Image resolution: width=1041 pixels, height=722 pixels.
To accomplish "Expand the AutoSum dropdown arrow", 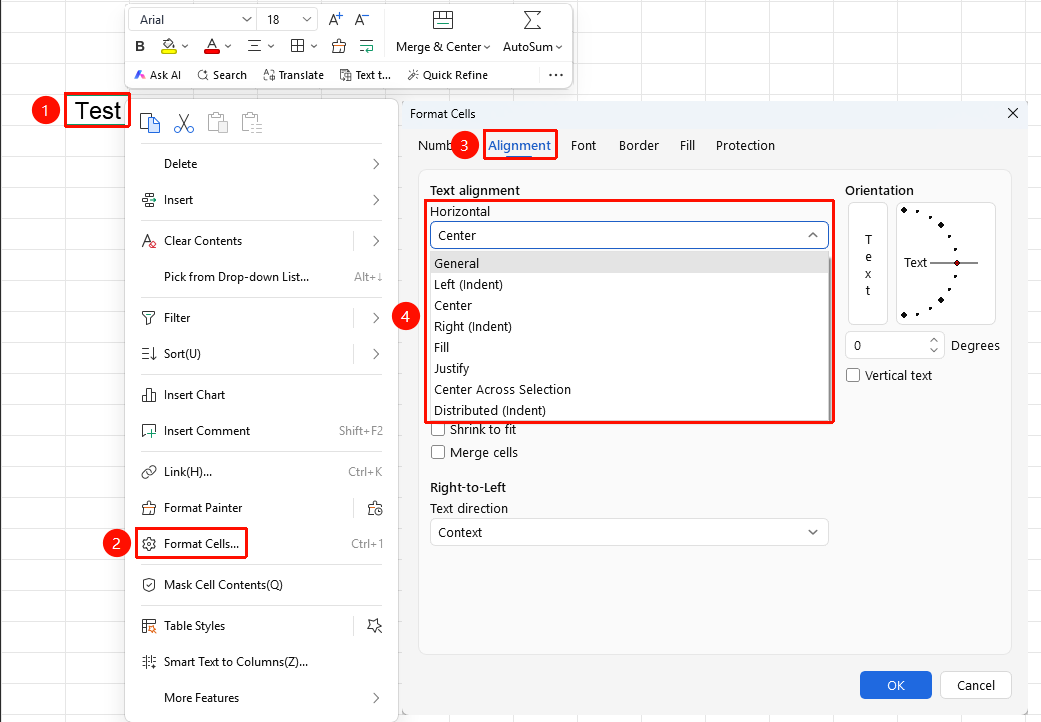I will click(559, 47).
